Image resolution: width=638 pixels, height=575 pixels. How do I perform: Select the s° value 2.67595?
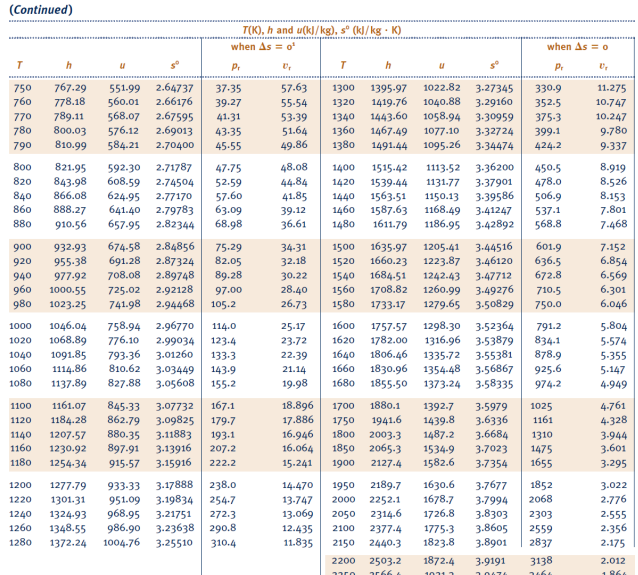tap(175, 116)
